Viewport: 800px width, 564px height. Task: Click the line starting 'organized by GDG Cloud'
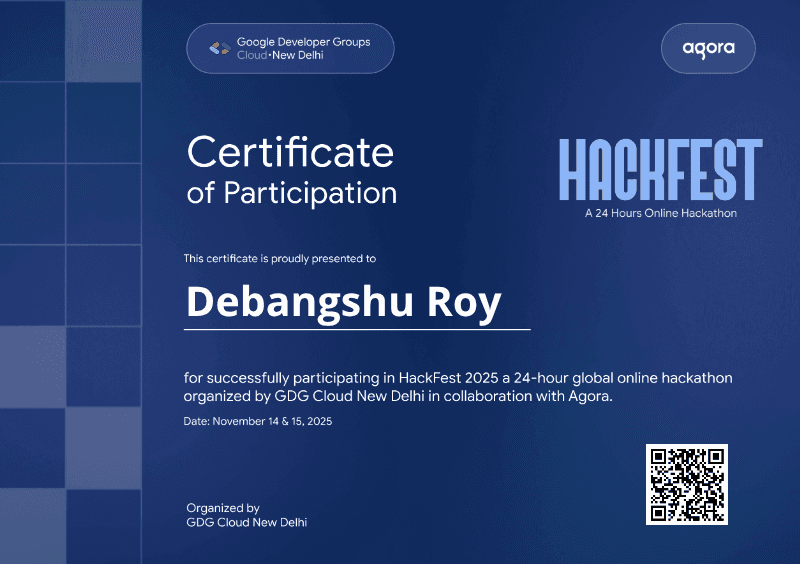tap(398, 397)
